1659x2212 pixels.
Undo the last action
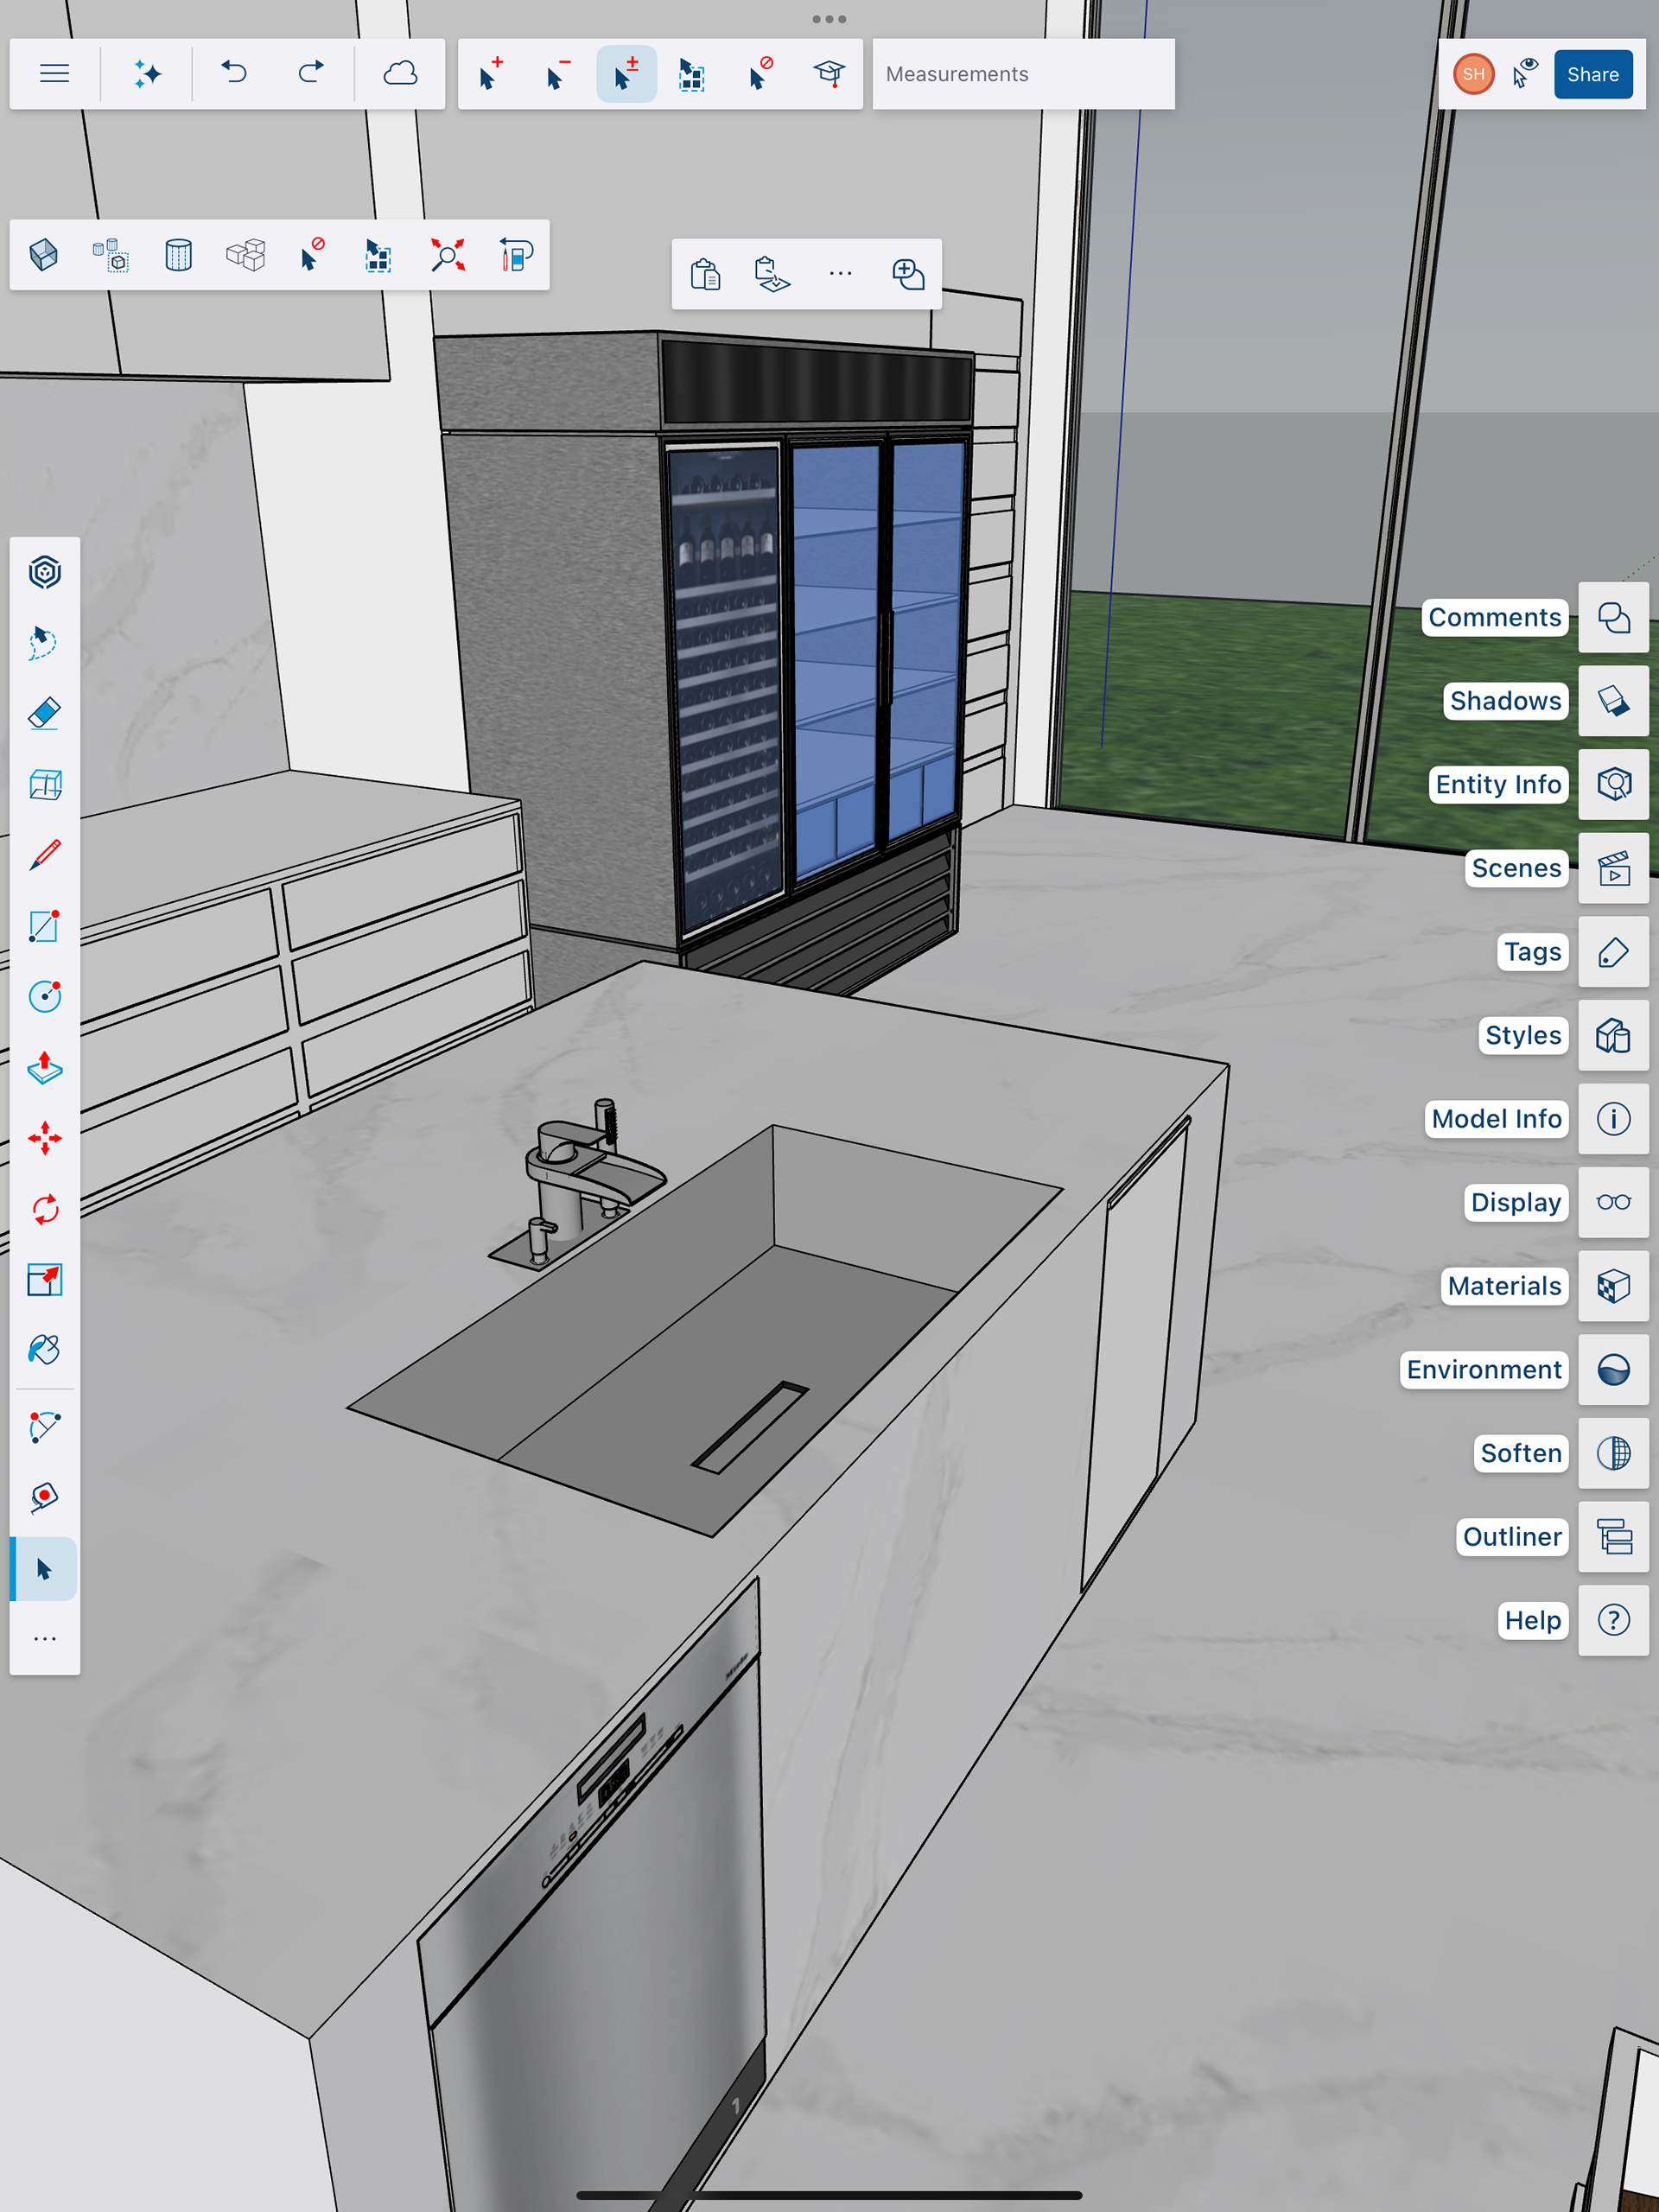tap(234, 74)
